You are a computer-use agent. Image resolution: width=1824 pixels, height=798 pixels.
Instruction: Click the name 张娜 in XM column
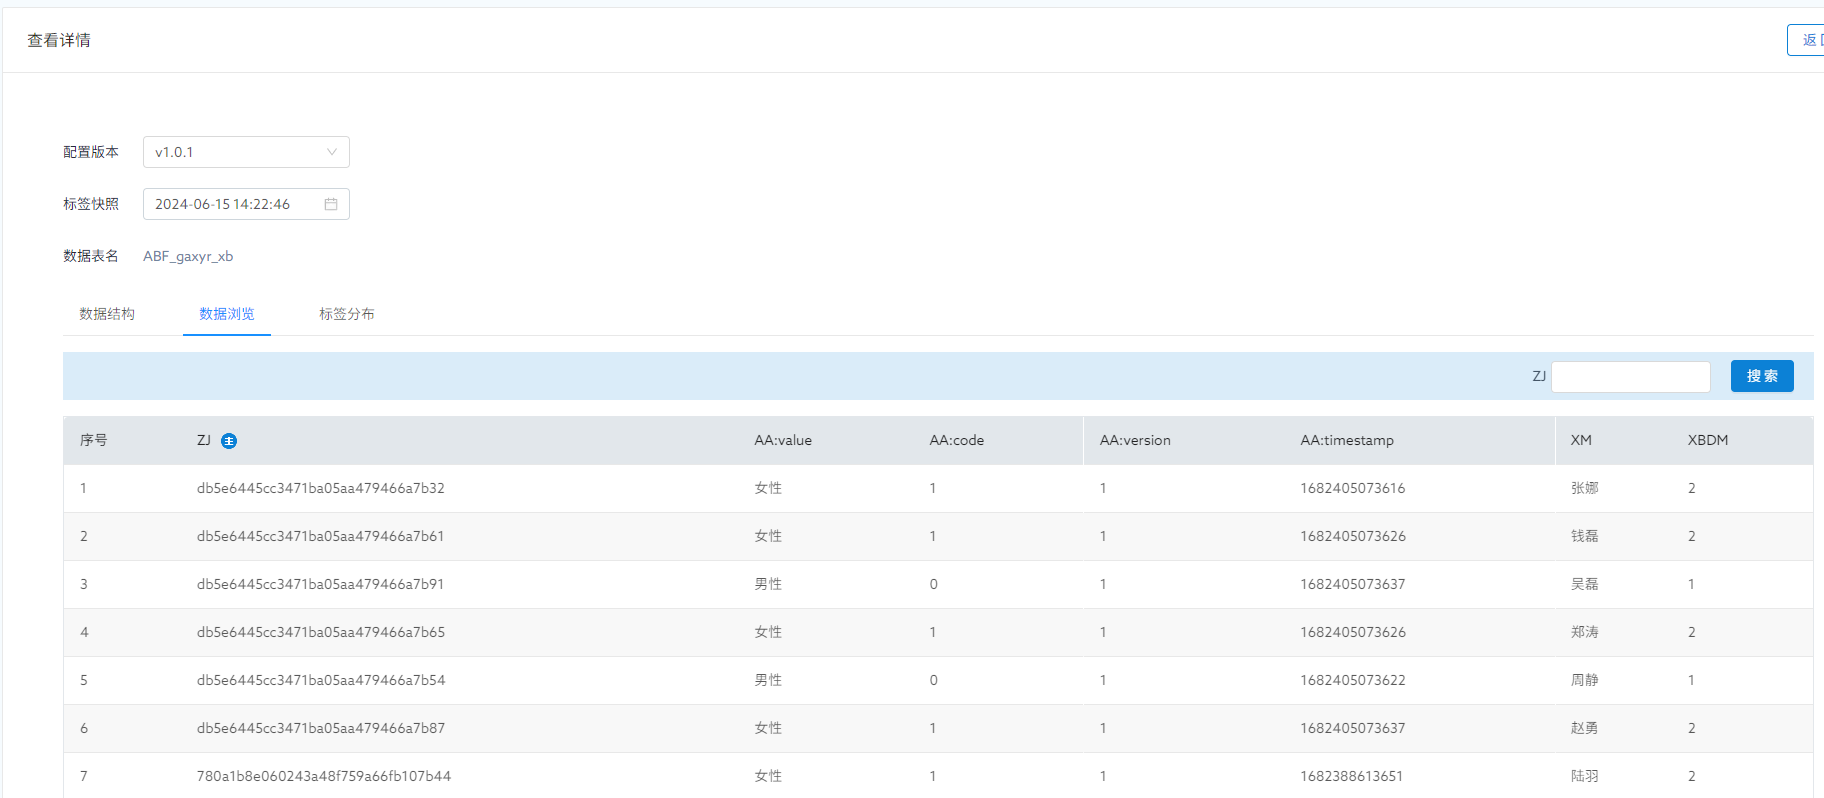point(1584,488)
